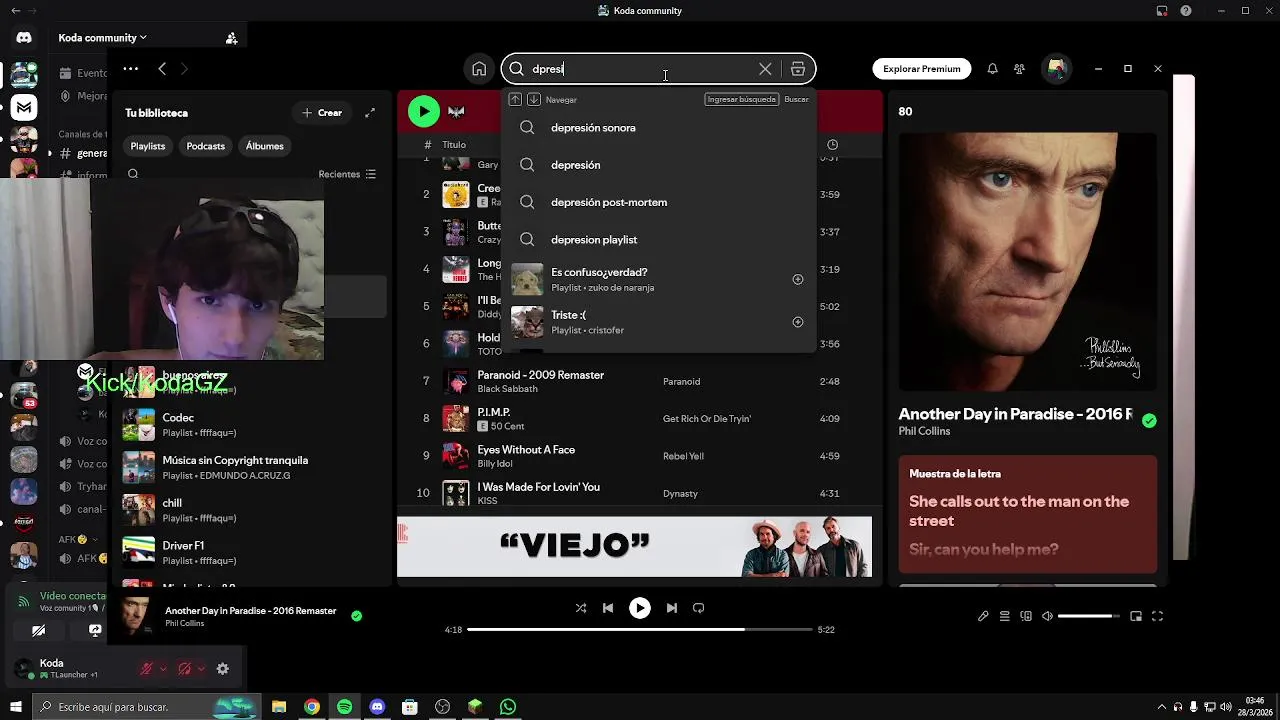
Task: Go to Spotify home icon
Action: [x=479, y=69]
